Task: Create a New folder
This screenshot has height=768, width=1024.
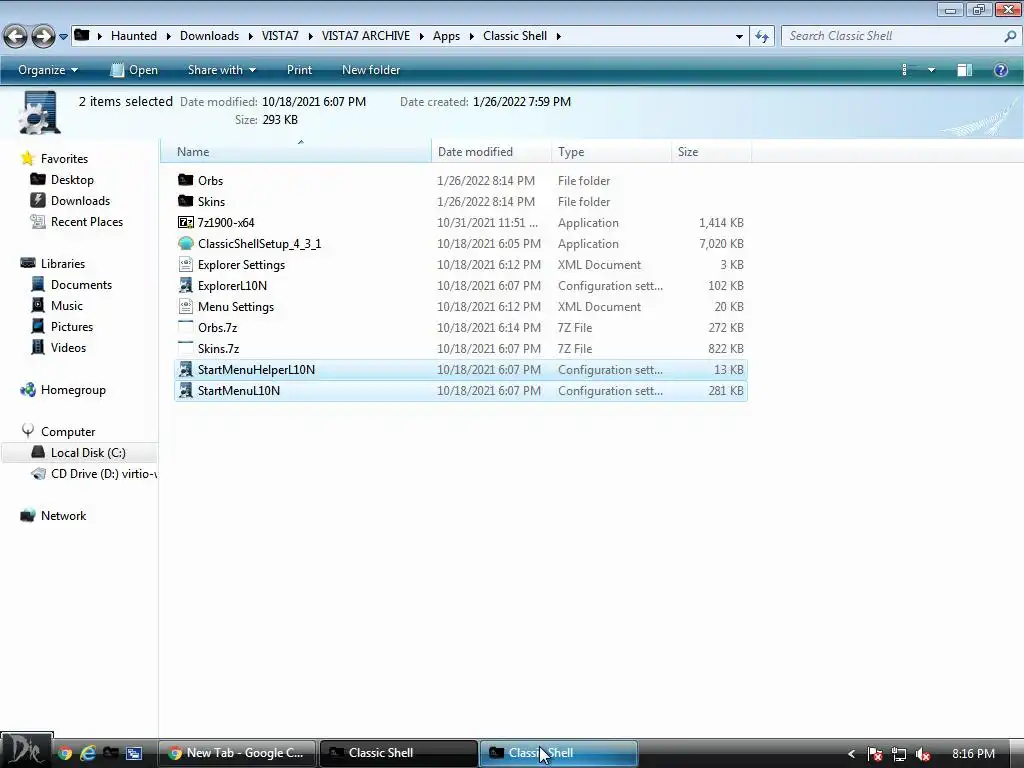Action: [371, 70]
